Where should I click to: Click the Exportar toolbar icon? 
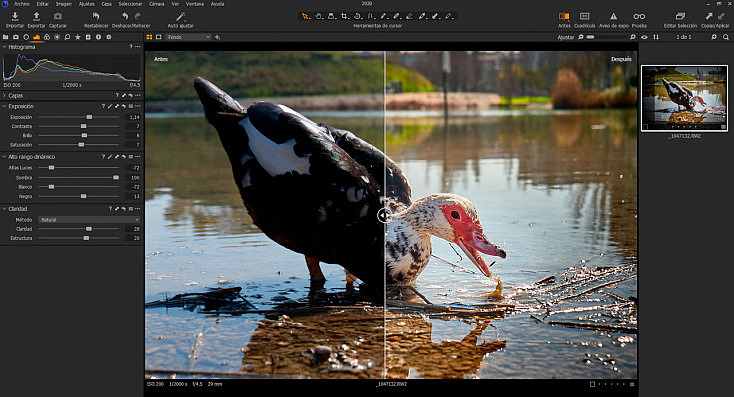(x=36, y=16)
